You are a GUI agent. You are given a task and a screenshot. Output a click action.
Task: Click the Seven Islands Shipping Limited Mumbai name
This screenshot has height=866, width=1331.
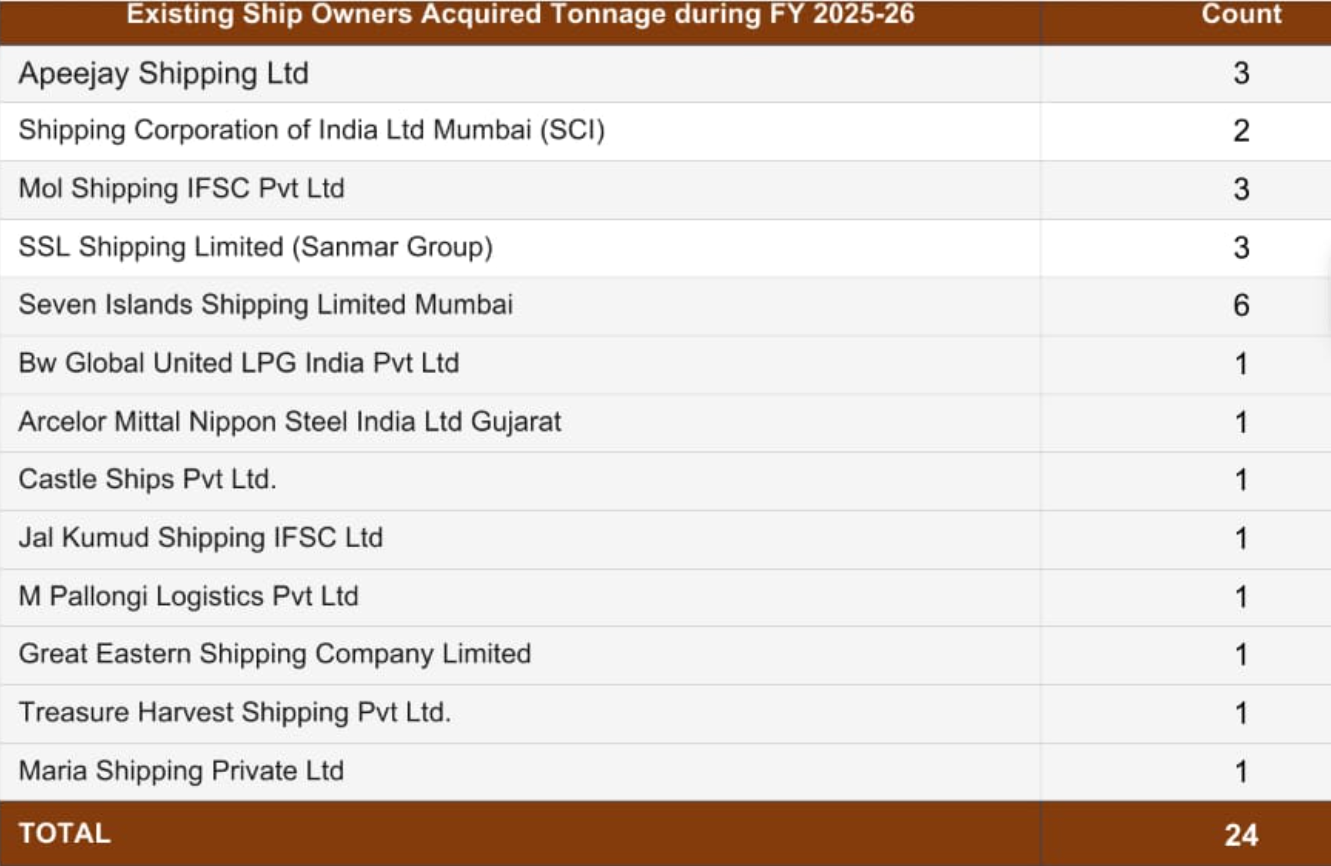[x=265, y=305]
